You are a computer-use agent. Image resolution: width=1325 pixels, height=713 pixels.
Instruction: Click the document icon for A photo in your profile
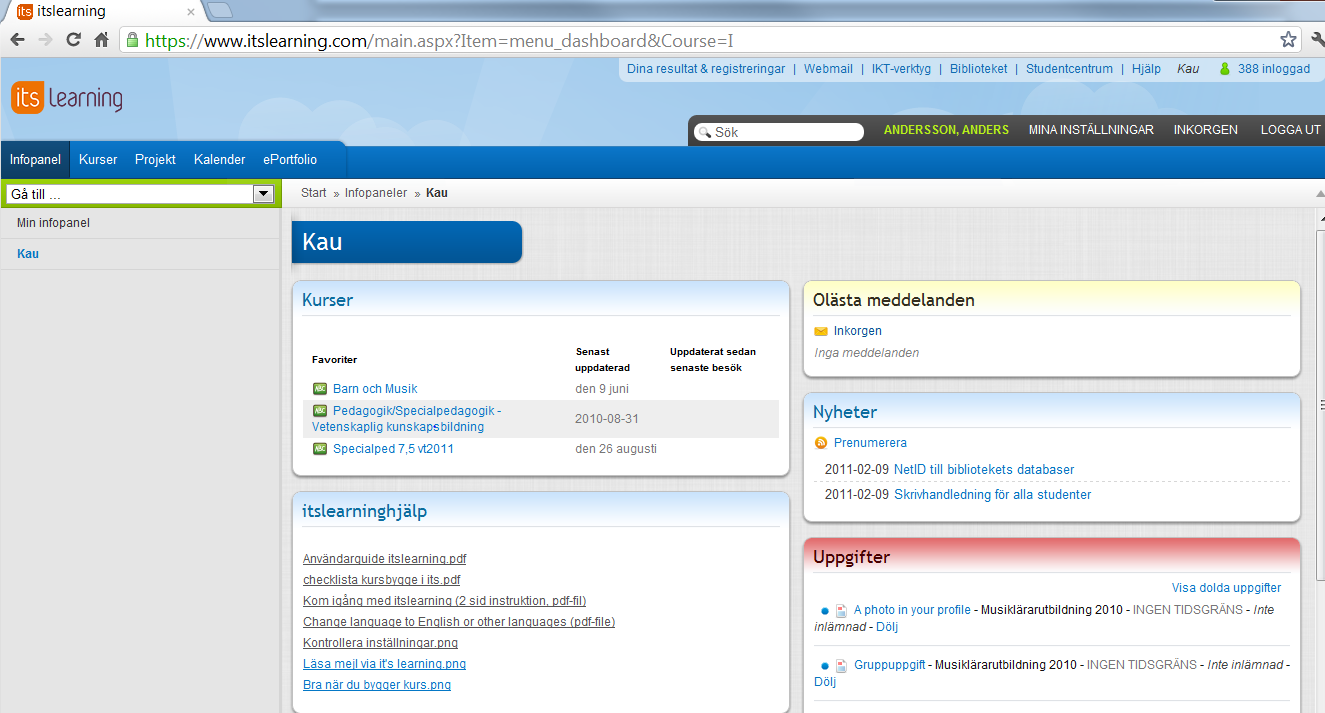pos(842,610)
